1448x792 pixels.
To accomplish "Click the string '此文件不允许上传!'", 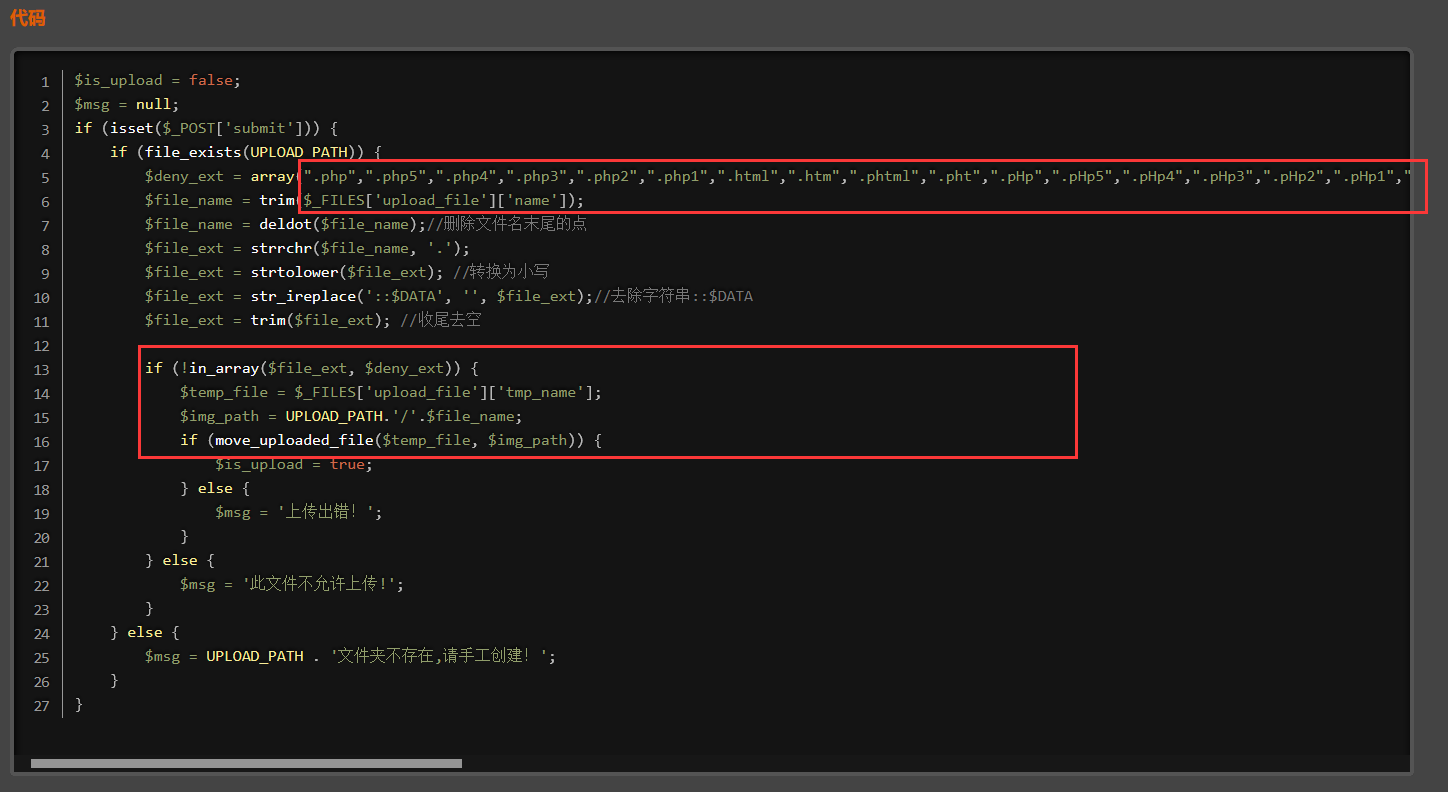I will 319,584.
